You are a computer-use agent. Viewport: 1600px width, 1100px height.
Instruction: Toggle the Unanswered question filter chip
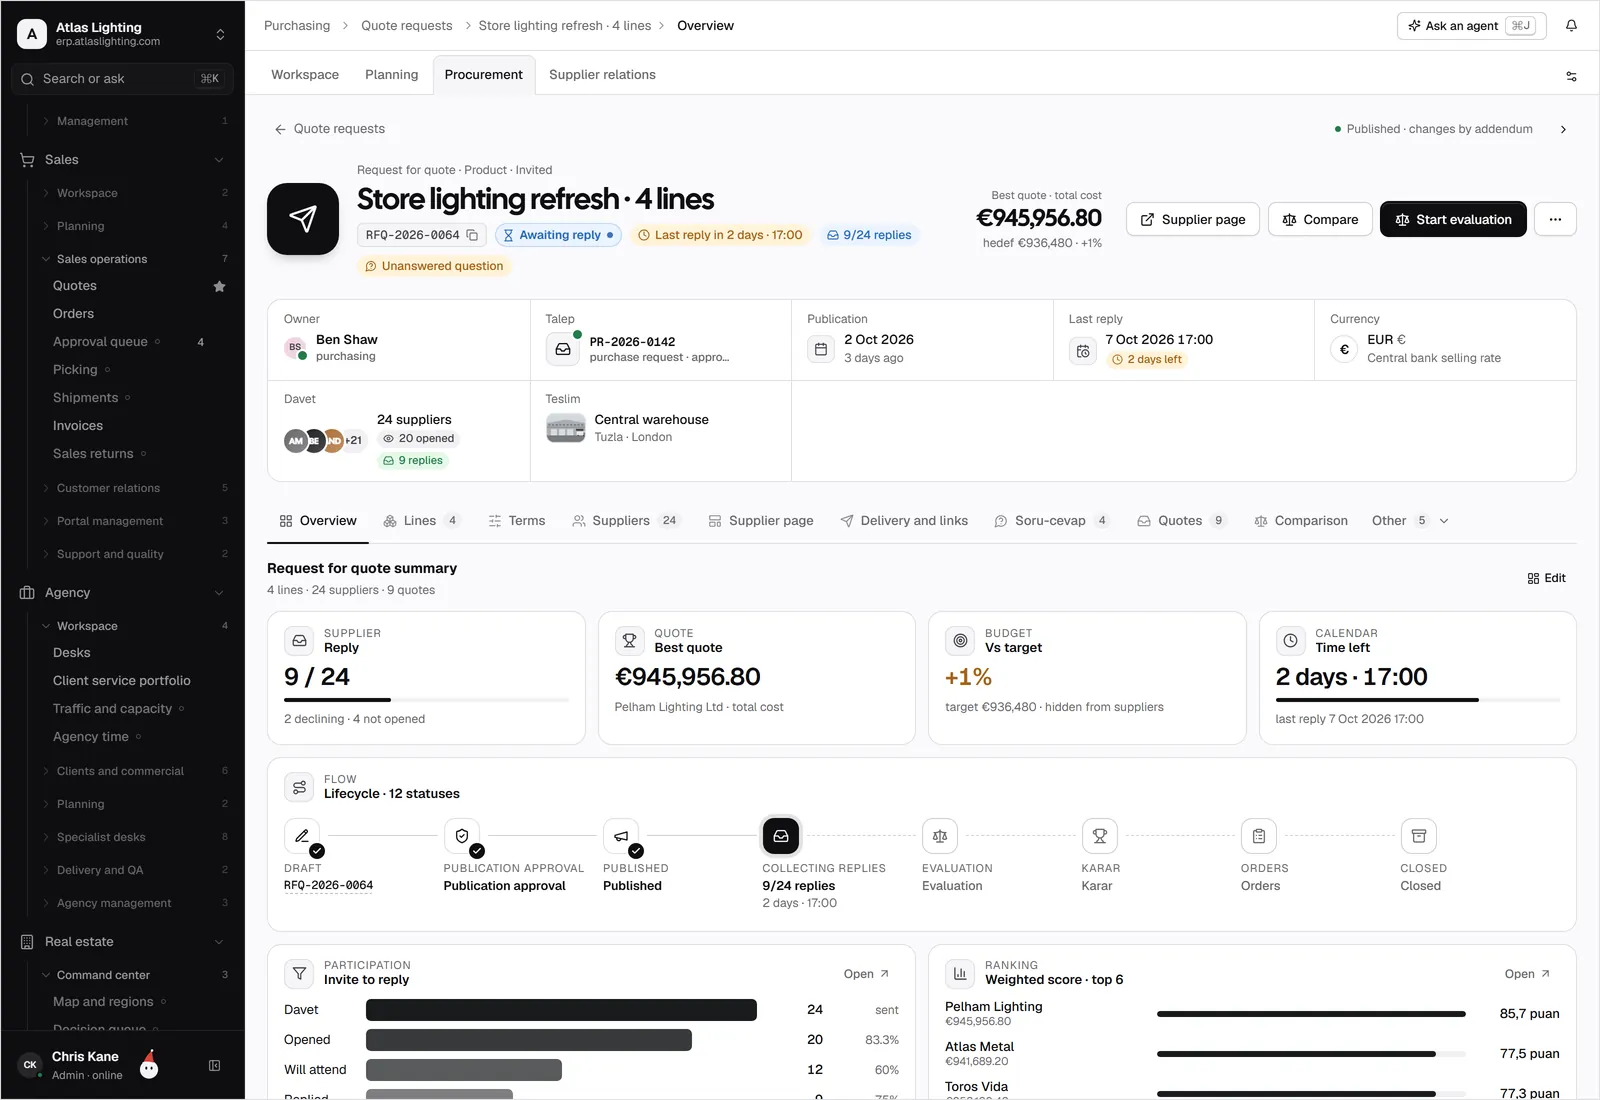(434, 266)
